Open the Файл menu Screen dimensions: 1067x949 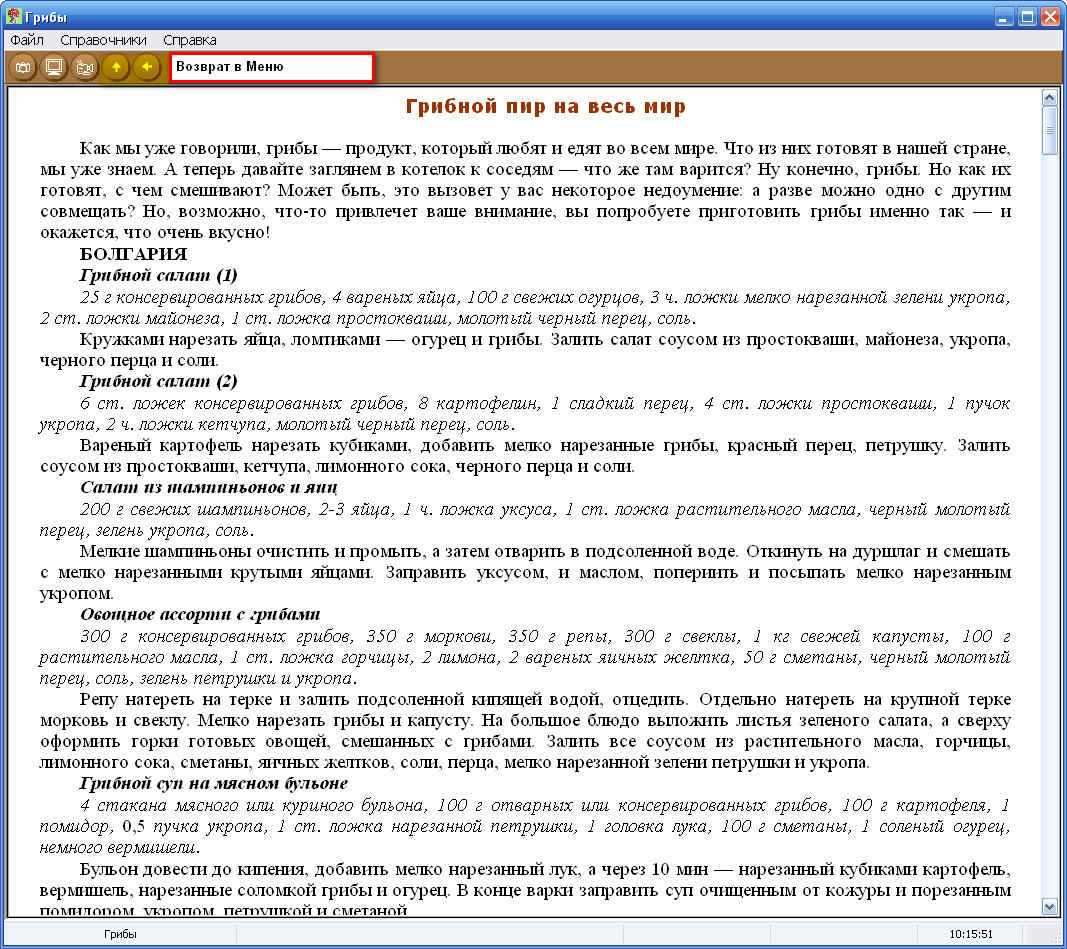coord(27,40)
